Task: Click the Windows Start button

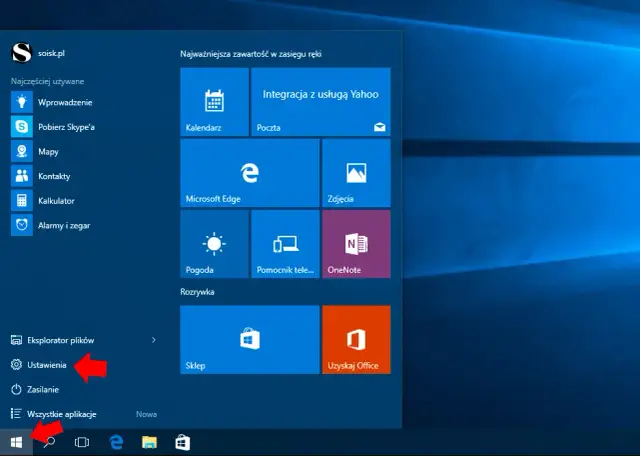Action: 16,442
